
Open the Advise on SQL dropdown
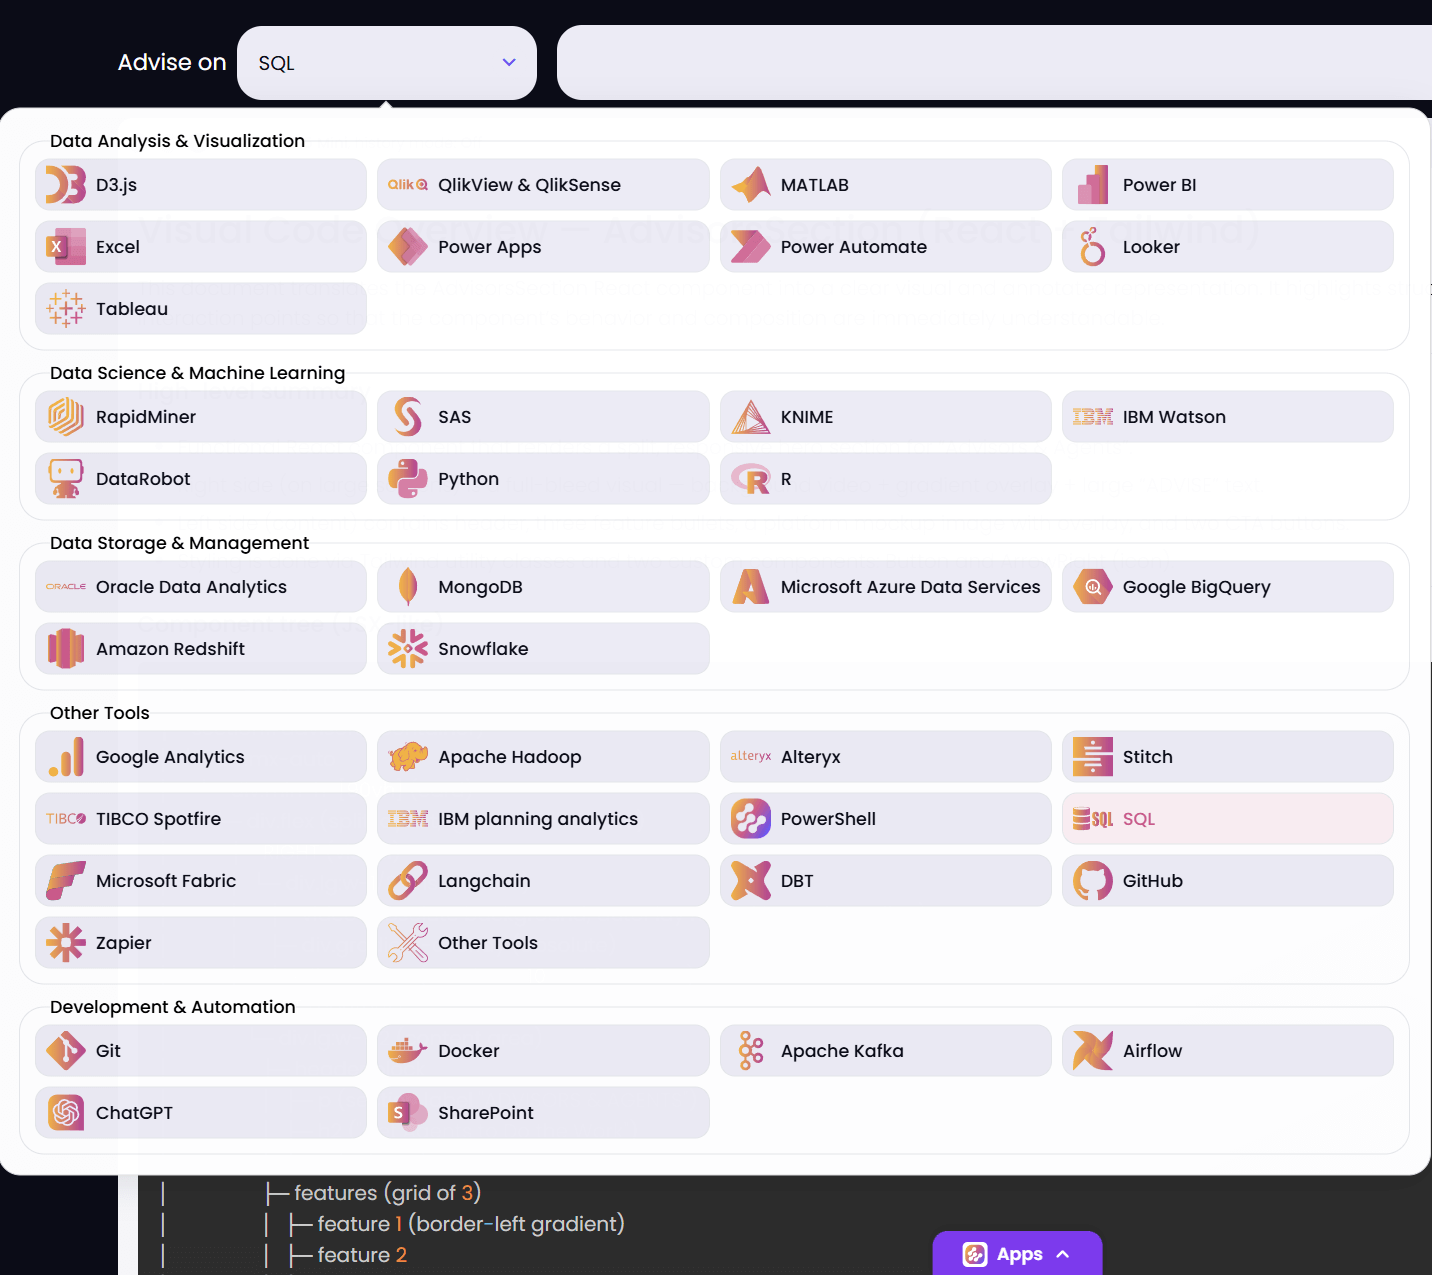pyautogui.click(x=386, y=63)
